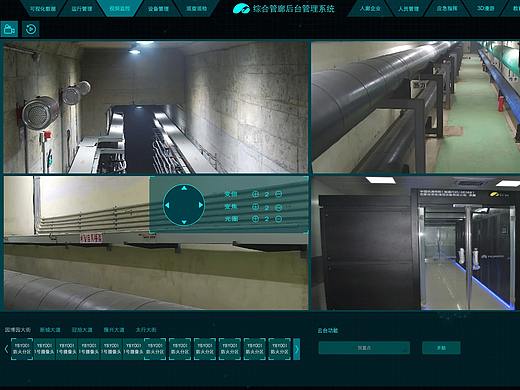Switch to 设备管理 tab
Screen dimensions: 520x390
[158, 9]
